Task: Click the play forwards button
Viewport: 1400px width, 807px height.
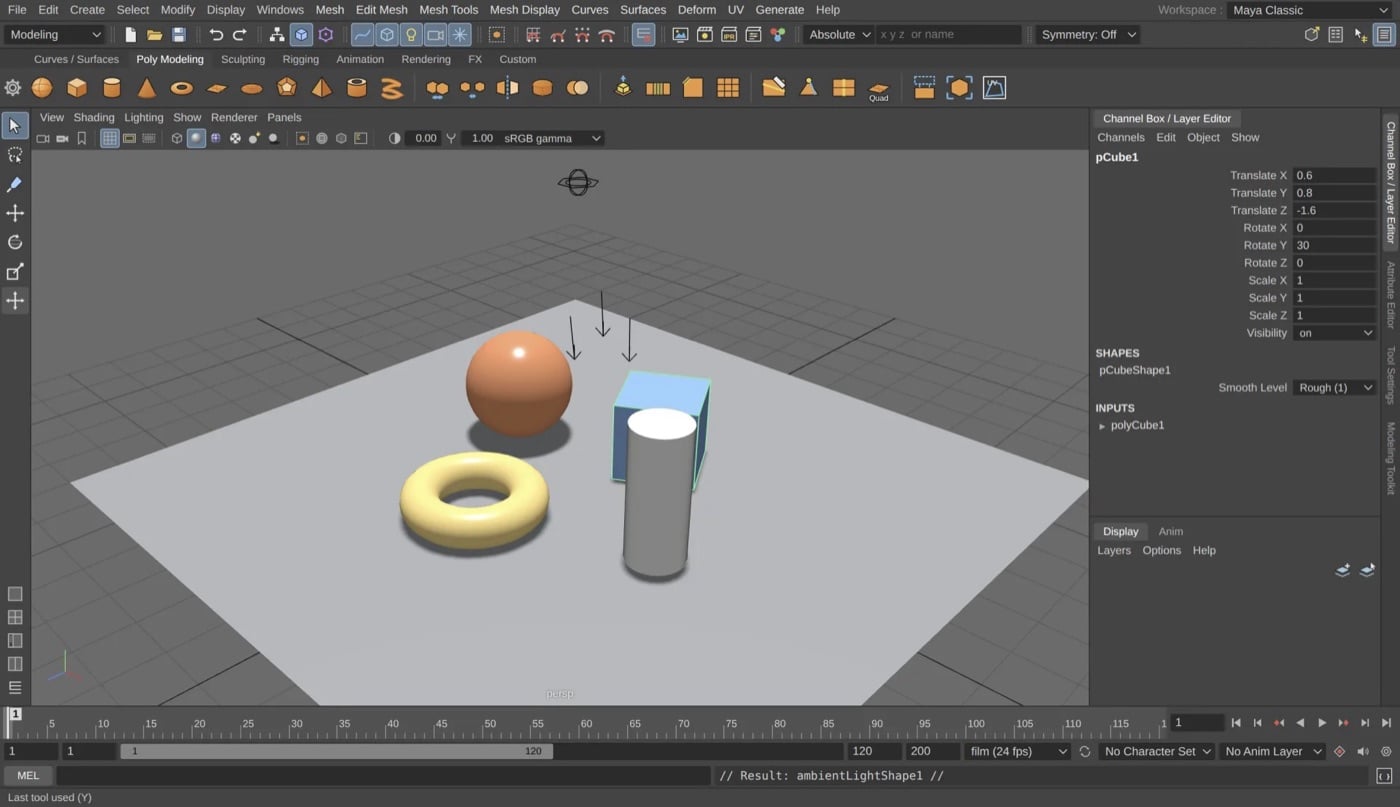Action: [x=1322, y=722]
